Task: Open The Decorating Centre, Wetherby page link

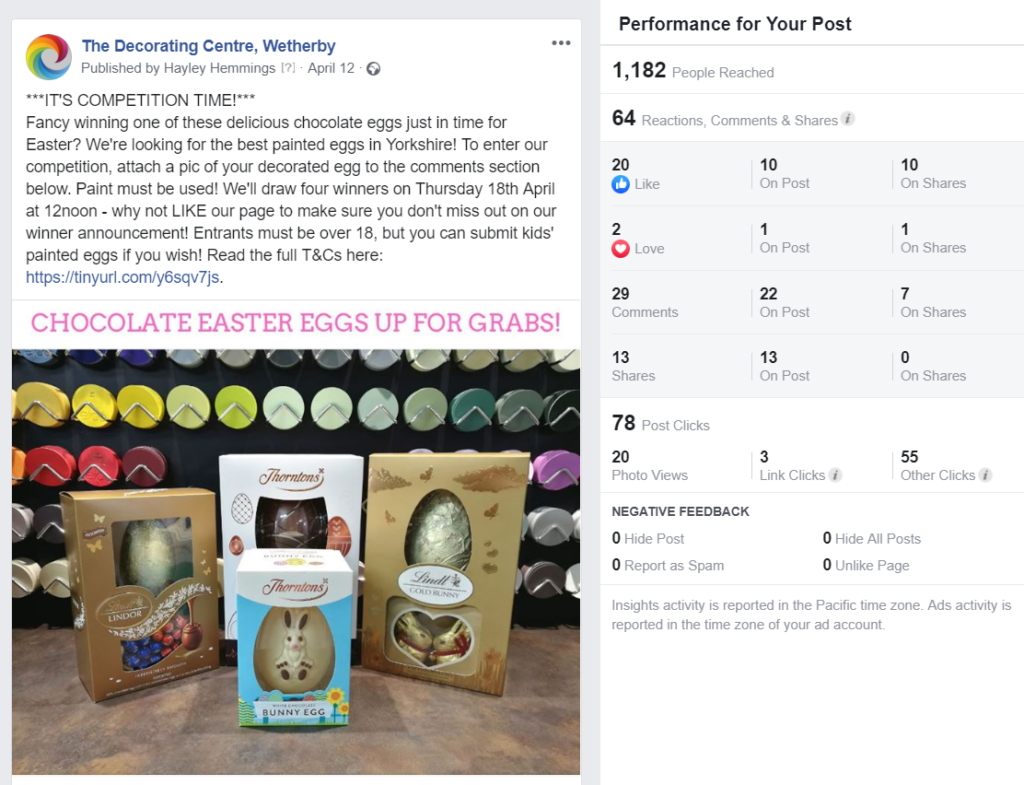Action: coord(208,46)
